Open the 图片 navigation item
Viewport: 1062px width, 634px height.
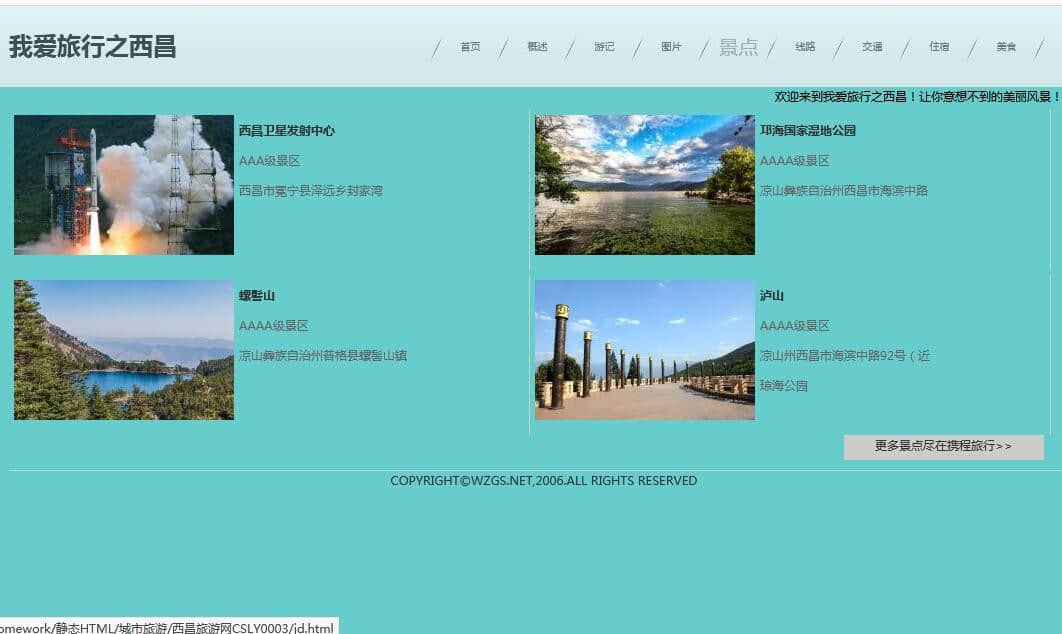pyautogui.click(x=671, y=47)
